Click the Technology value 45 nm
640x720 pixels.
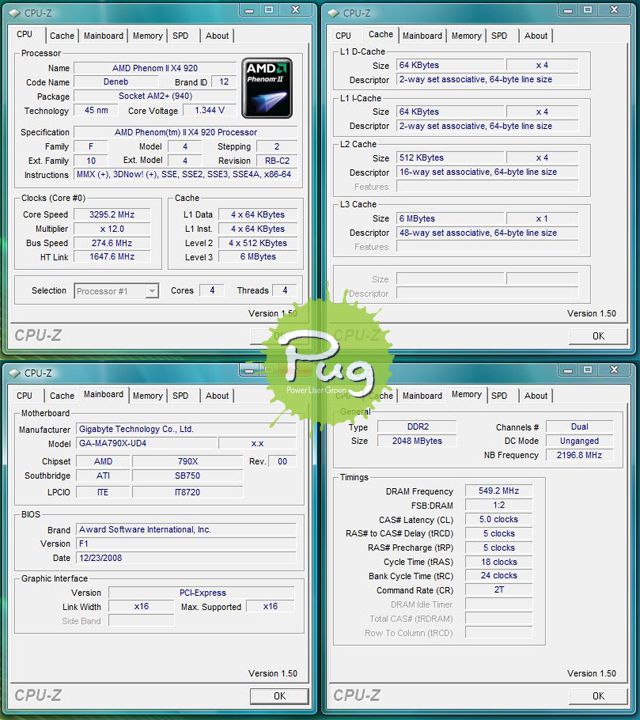pyautogui.click(x=96, y=110)
